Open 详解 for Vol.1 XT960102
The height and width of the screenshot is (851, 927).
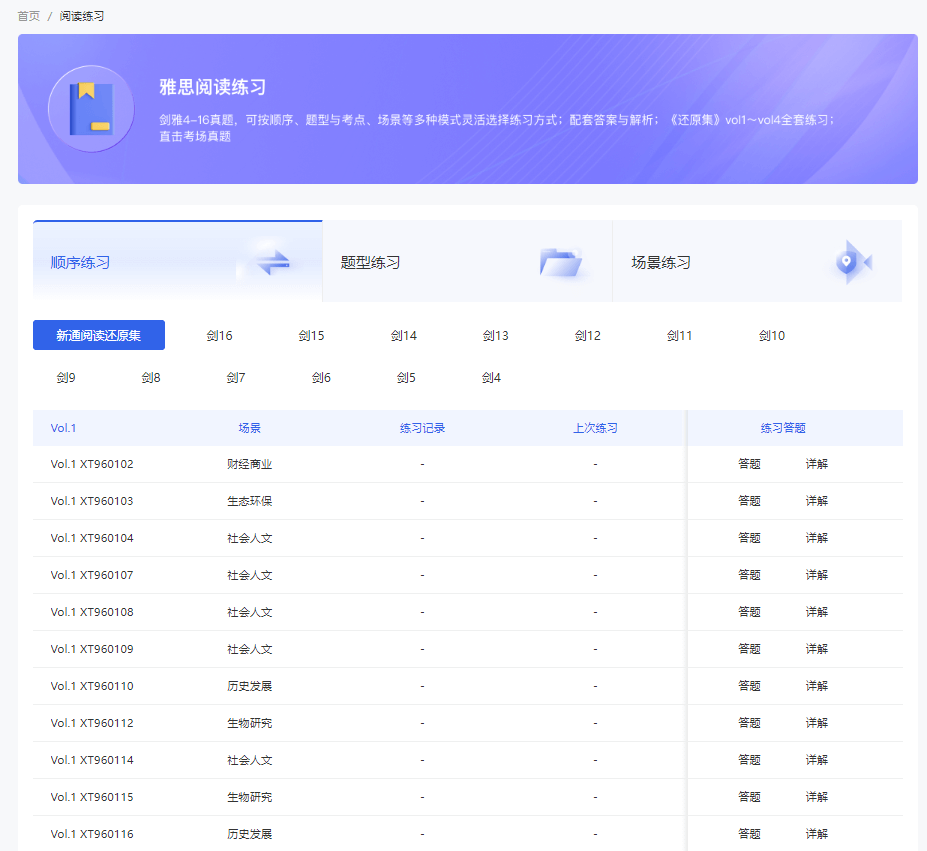click(816, 464)
